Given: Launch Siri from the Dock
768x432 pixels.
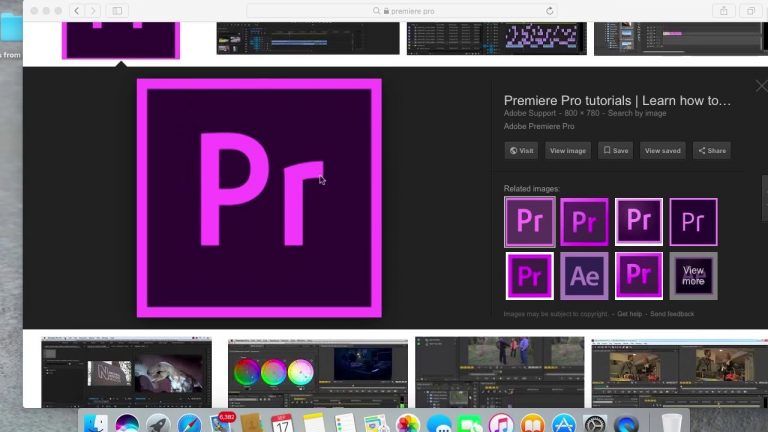Looking at the screenshot, I should [127, 423].
